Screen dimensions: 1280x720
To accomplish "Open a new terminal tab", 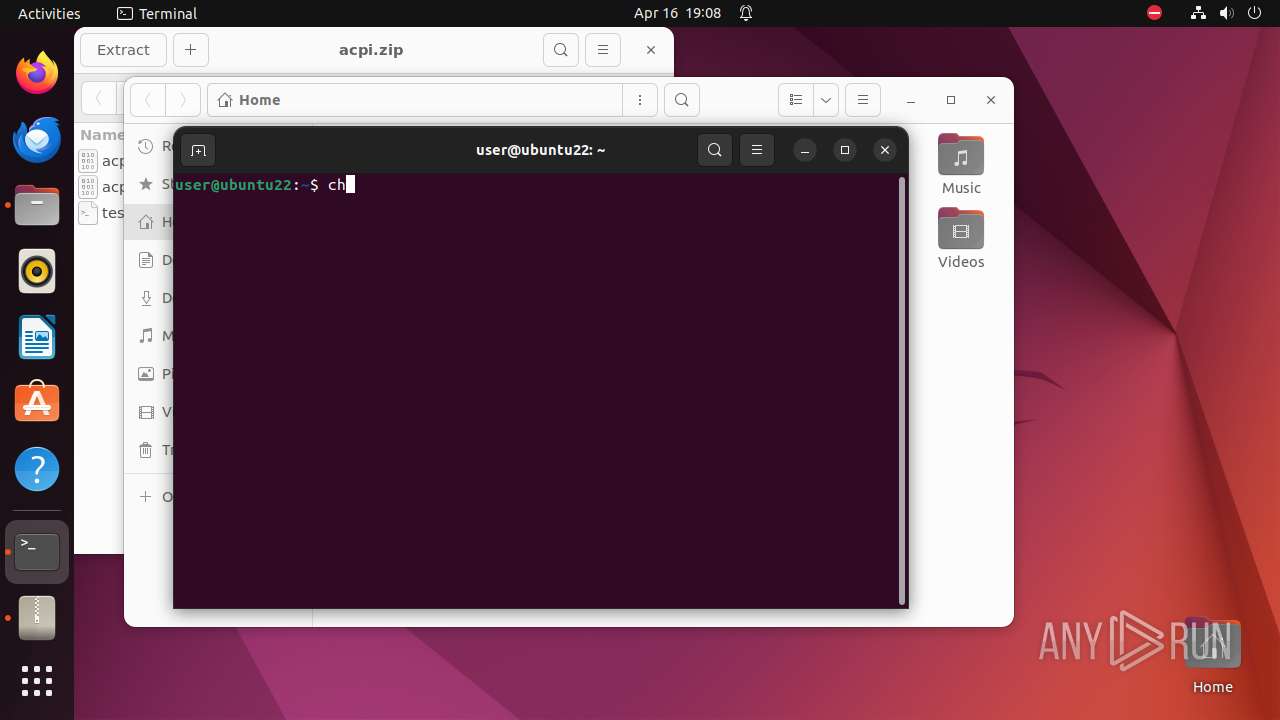I will (198, 150).
